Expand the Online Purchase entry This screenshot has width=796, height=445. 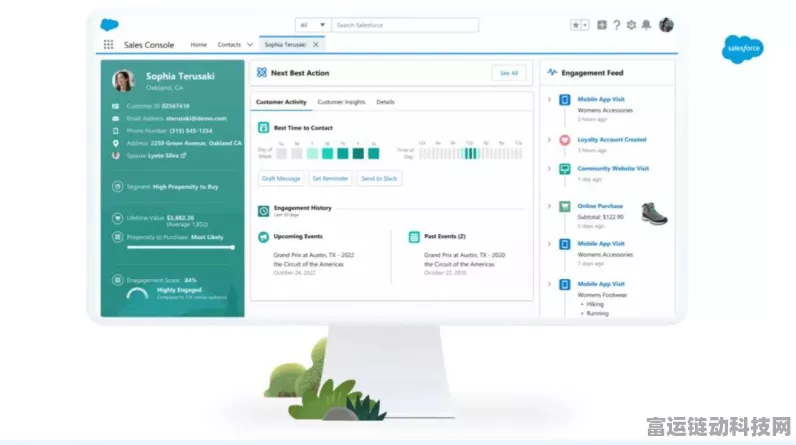point(549,206)
